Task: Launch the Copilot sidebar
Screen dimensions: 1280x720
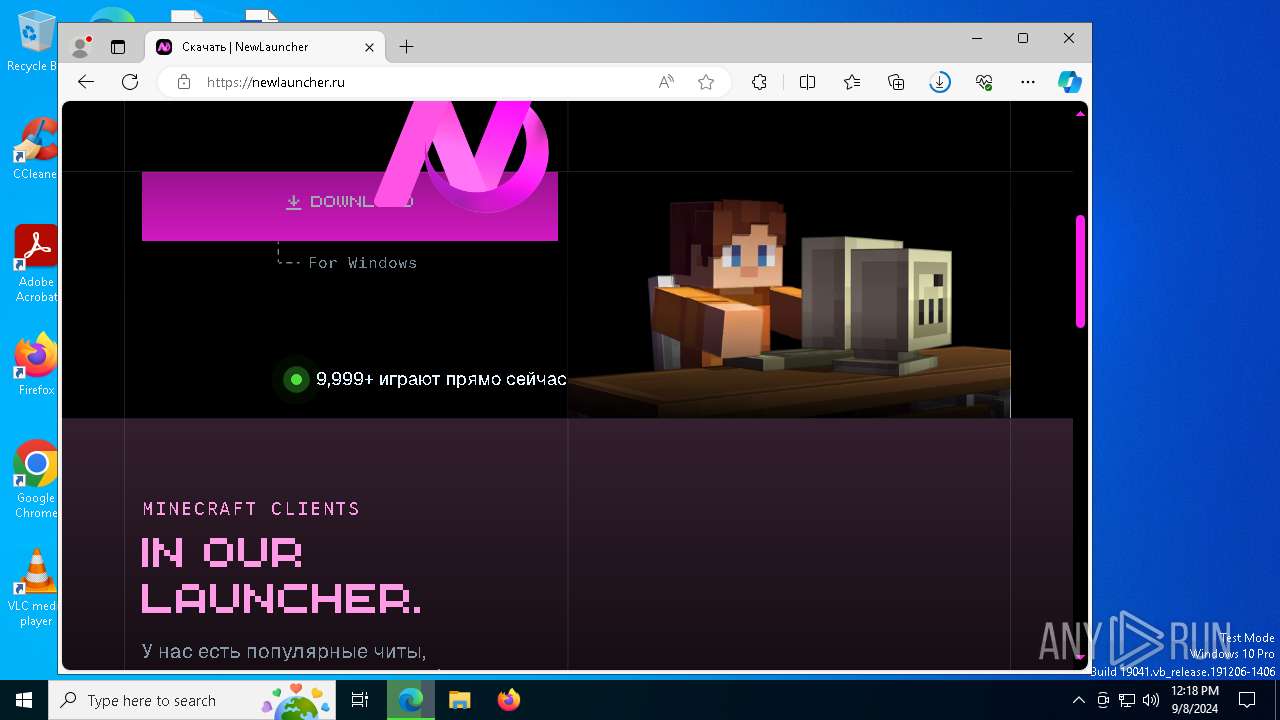Action: point(1070,82)
